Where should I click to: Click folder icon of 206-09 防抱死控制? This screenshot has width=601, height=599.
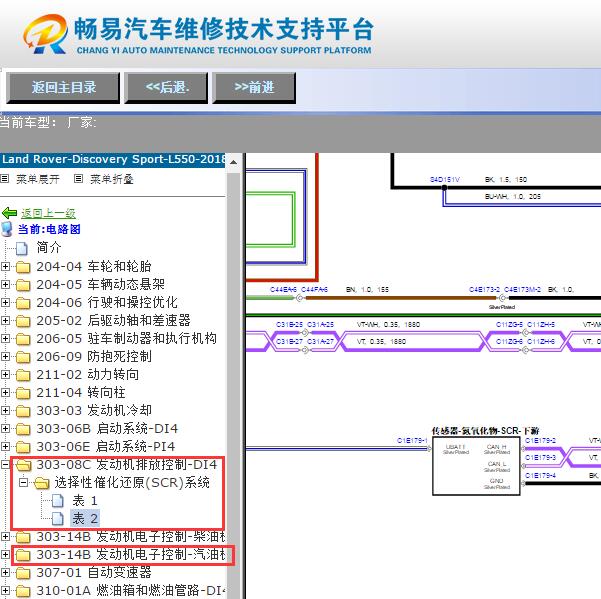(x=23, y=357)
